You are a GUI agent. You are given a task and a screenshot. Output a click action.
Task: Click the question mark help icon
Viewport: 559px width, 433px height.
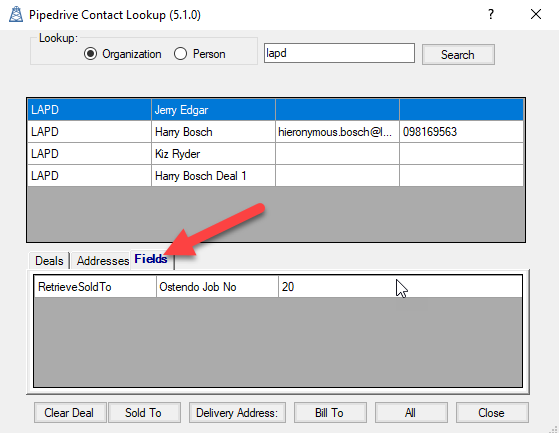(x=491, y=14)
